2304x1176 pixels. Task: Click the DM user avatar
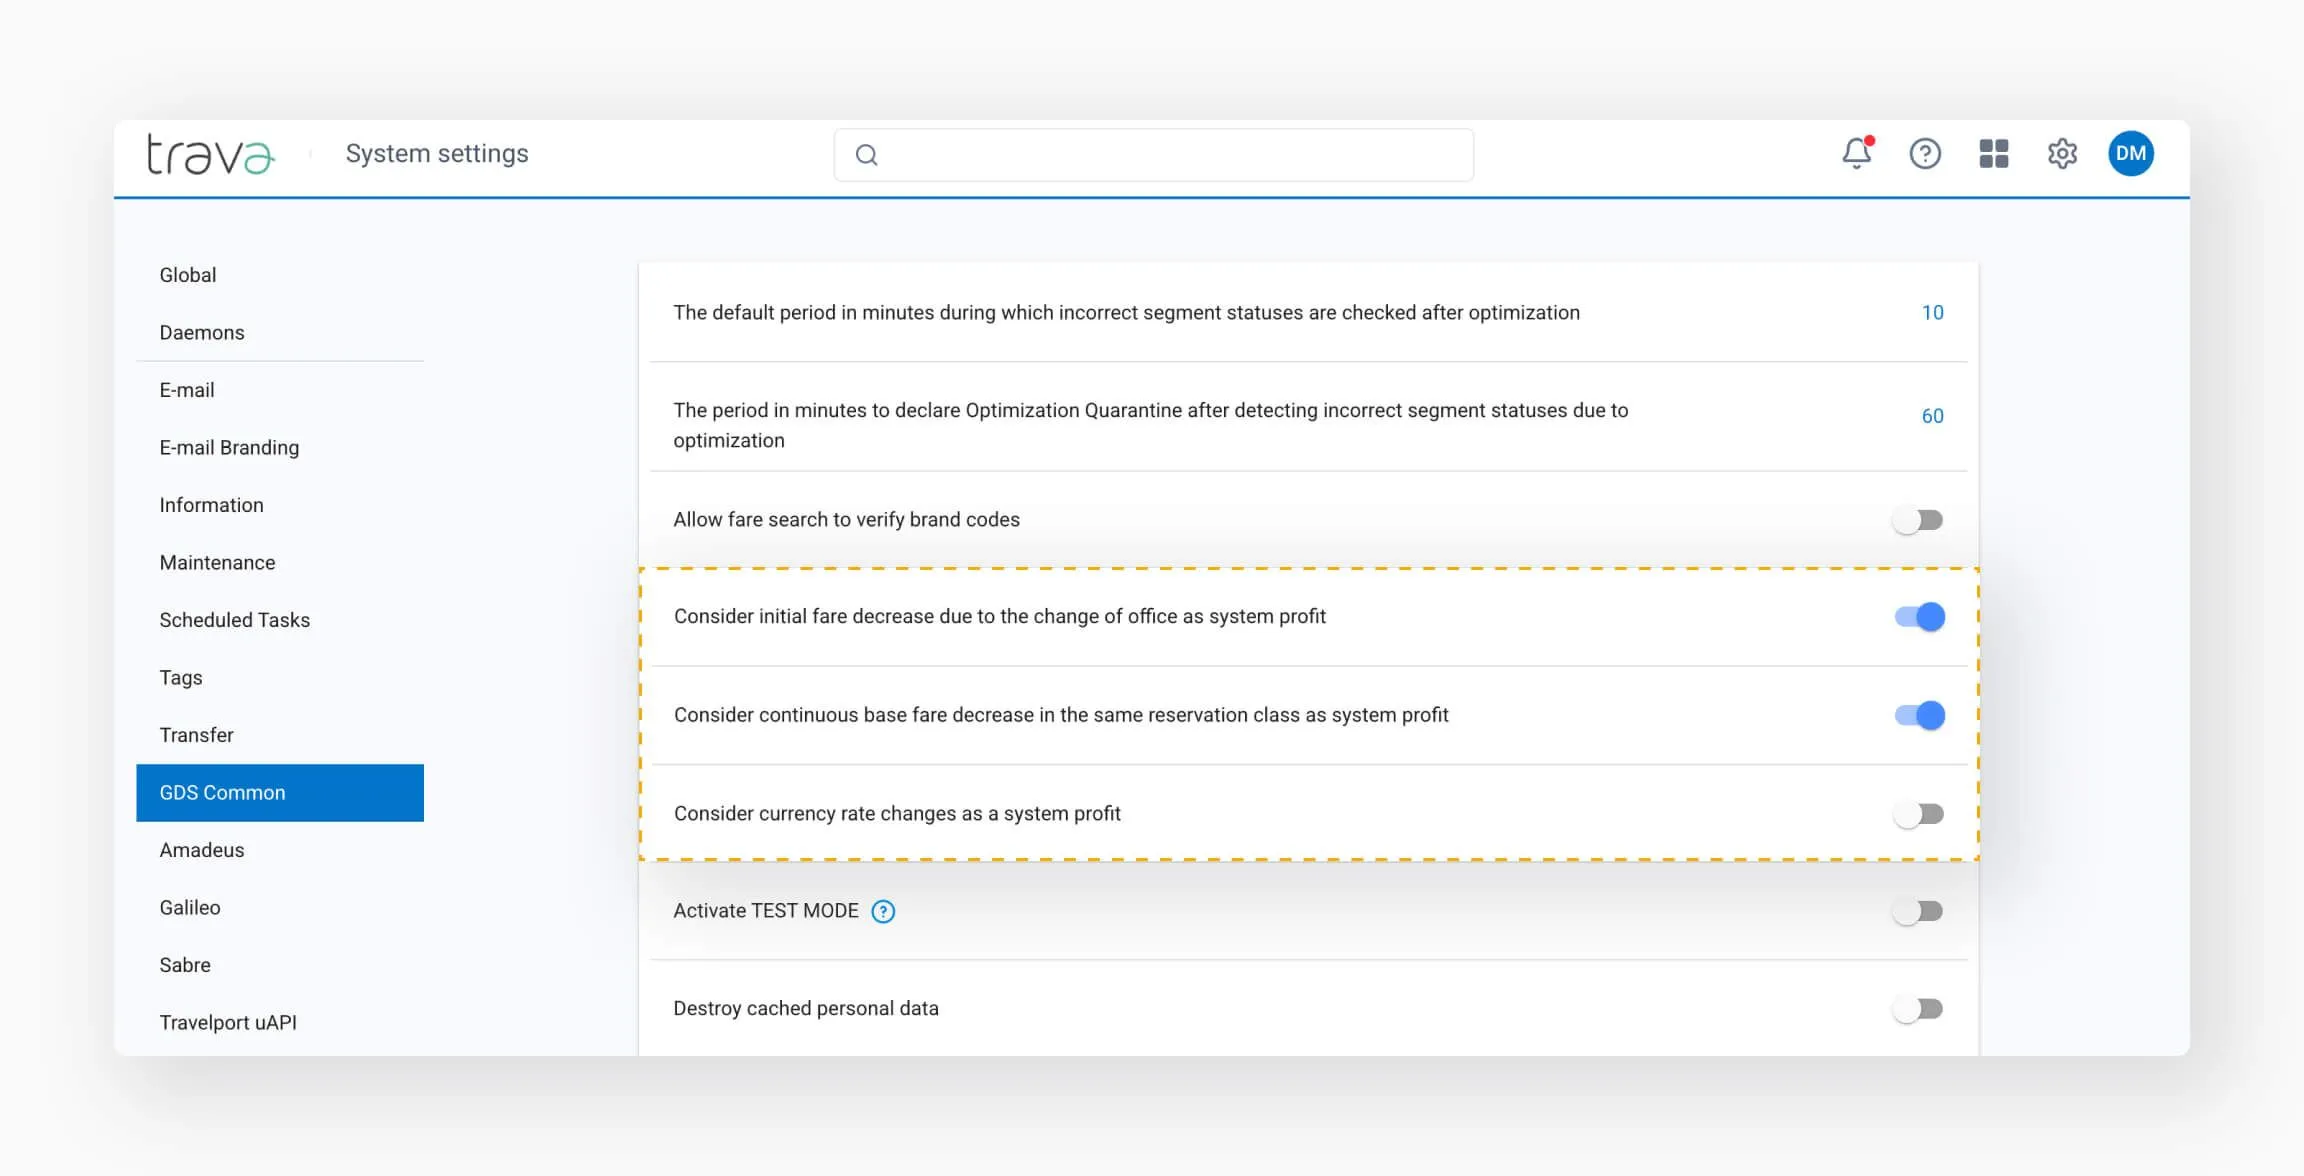coord(2132,154)
